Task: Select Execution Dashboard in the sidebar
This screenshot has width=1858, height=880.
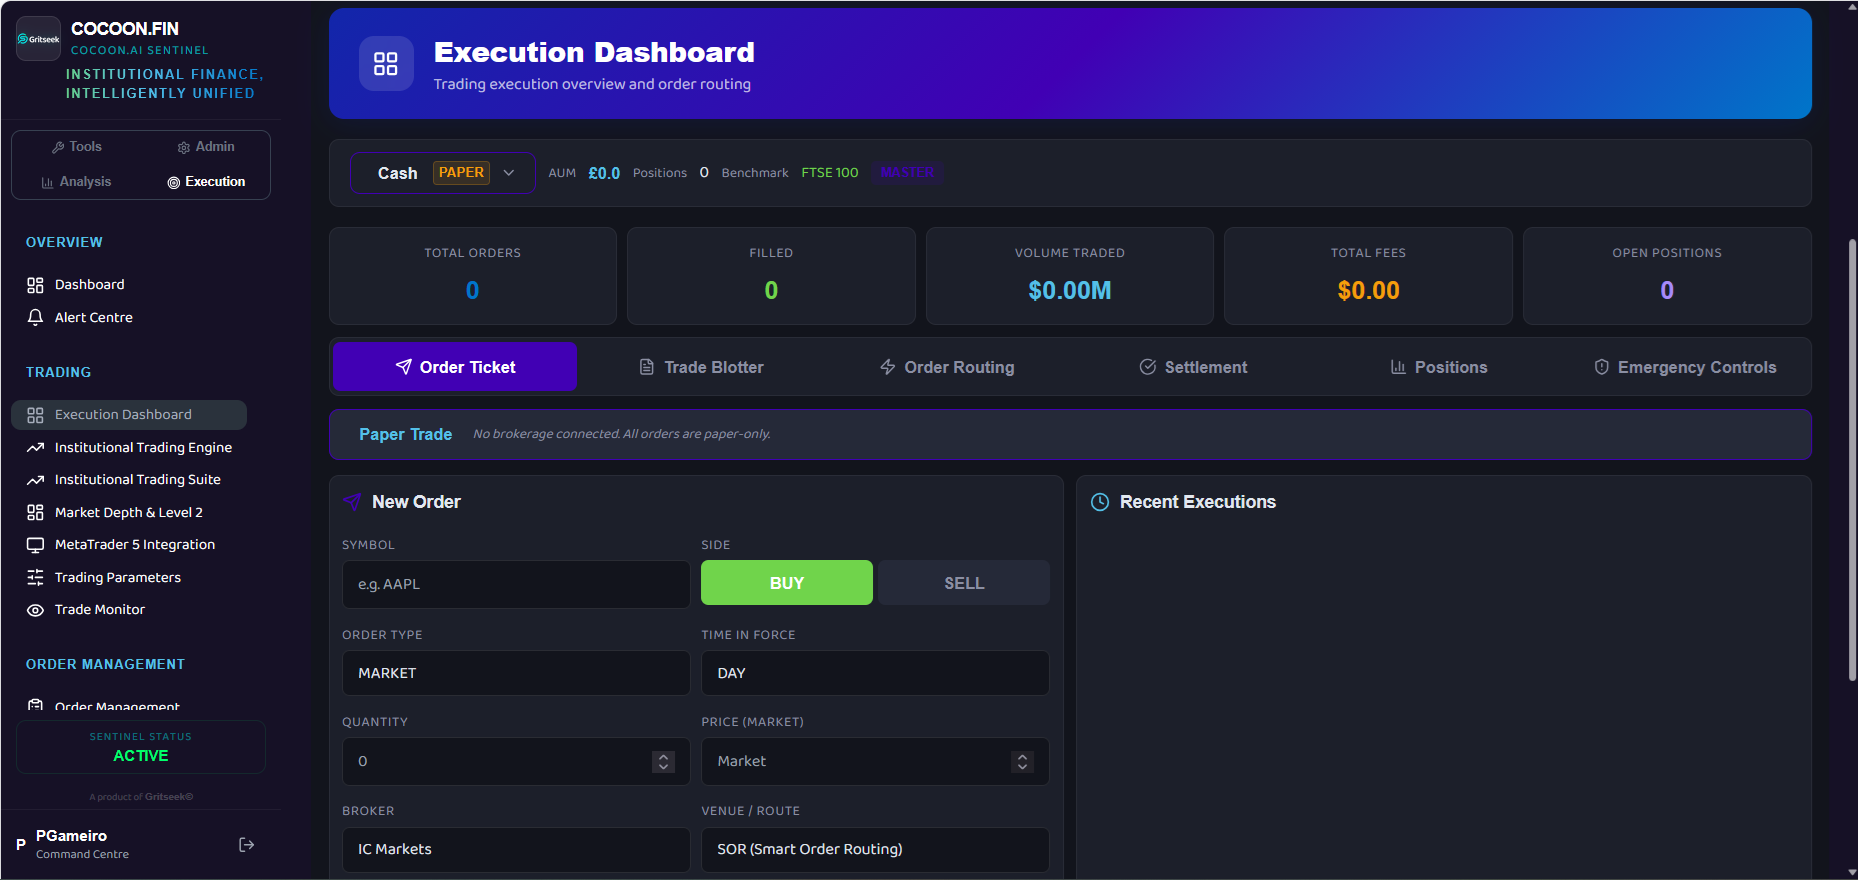Action: click(x=129, y=415)
